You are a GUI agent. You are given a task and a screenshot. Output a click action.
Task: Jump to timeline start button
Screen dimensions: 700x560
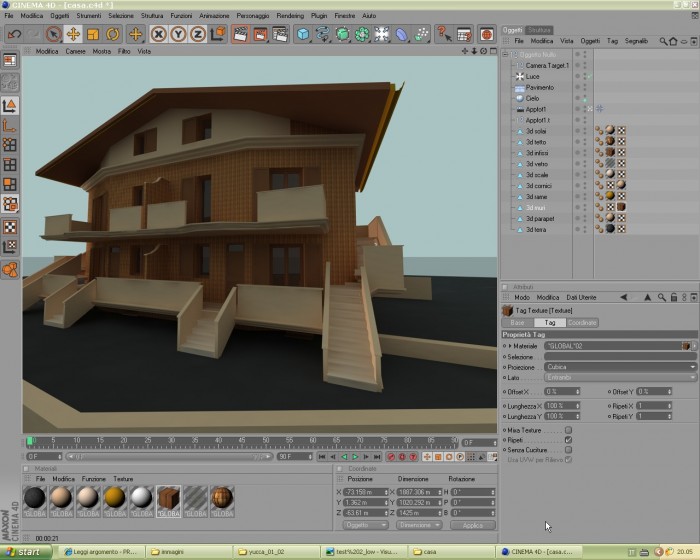(322, 457)
